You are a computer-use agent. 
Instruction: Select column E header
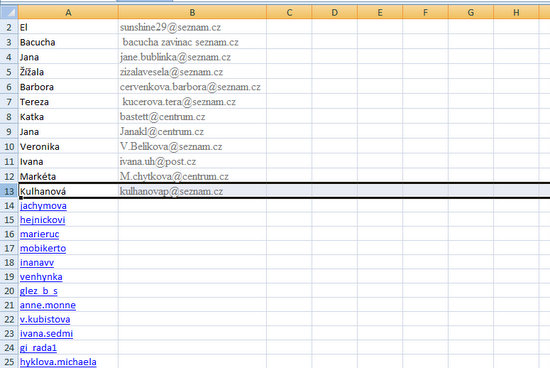pos(380,12)
